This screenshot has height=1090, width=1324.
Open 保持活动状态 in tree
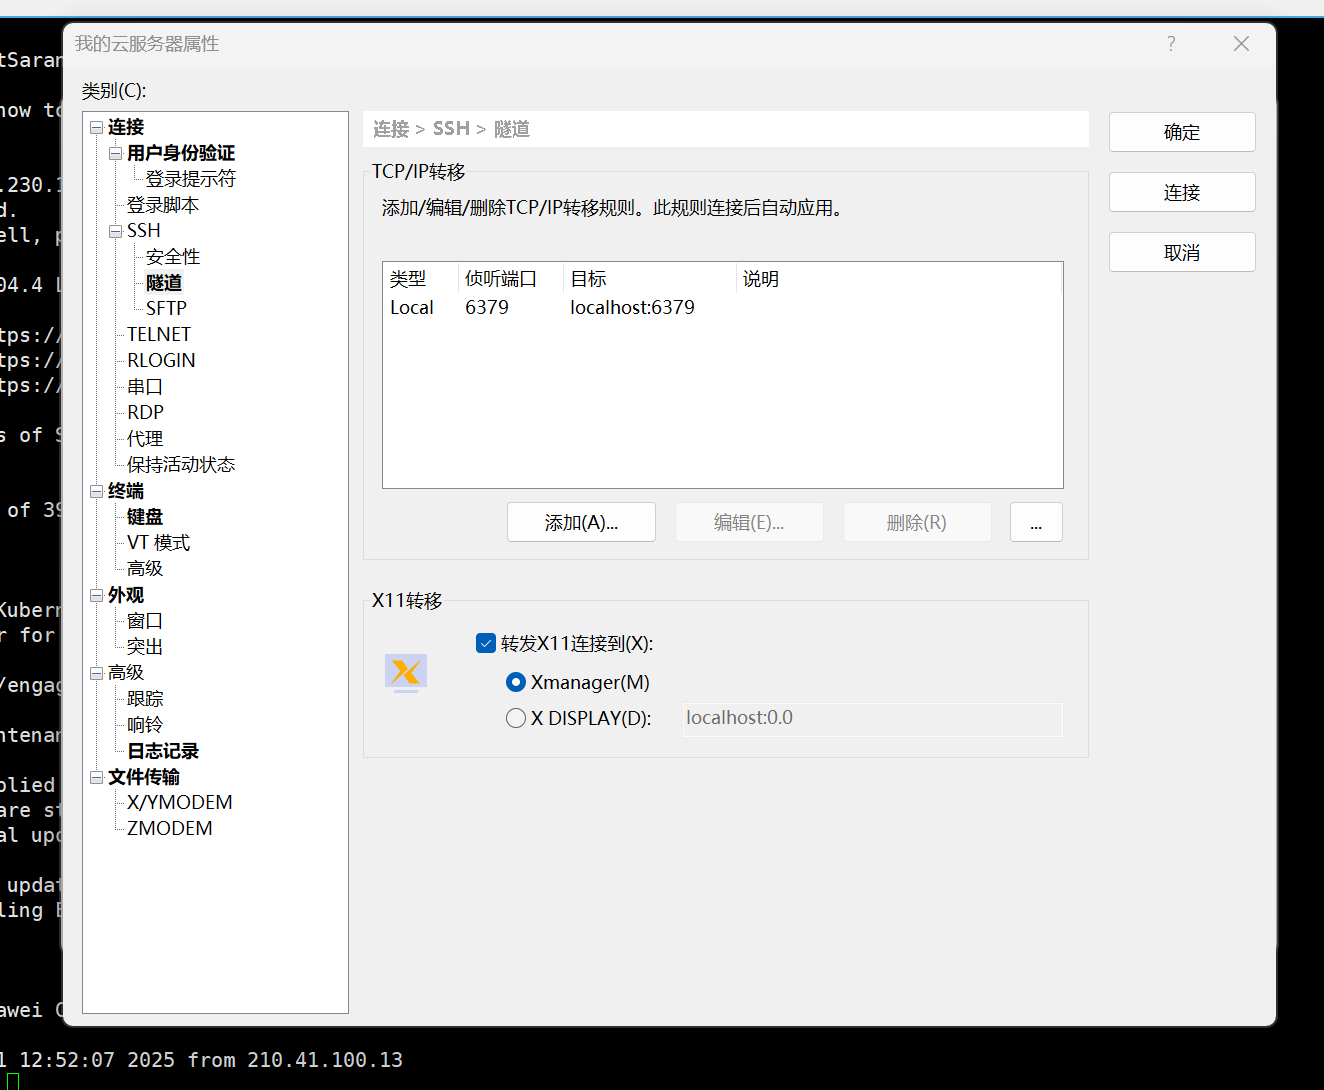click(x=181, y=465)
